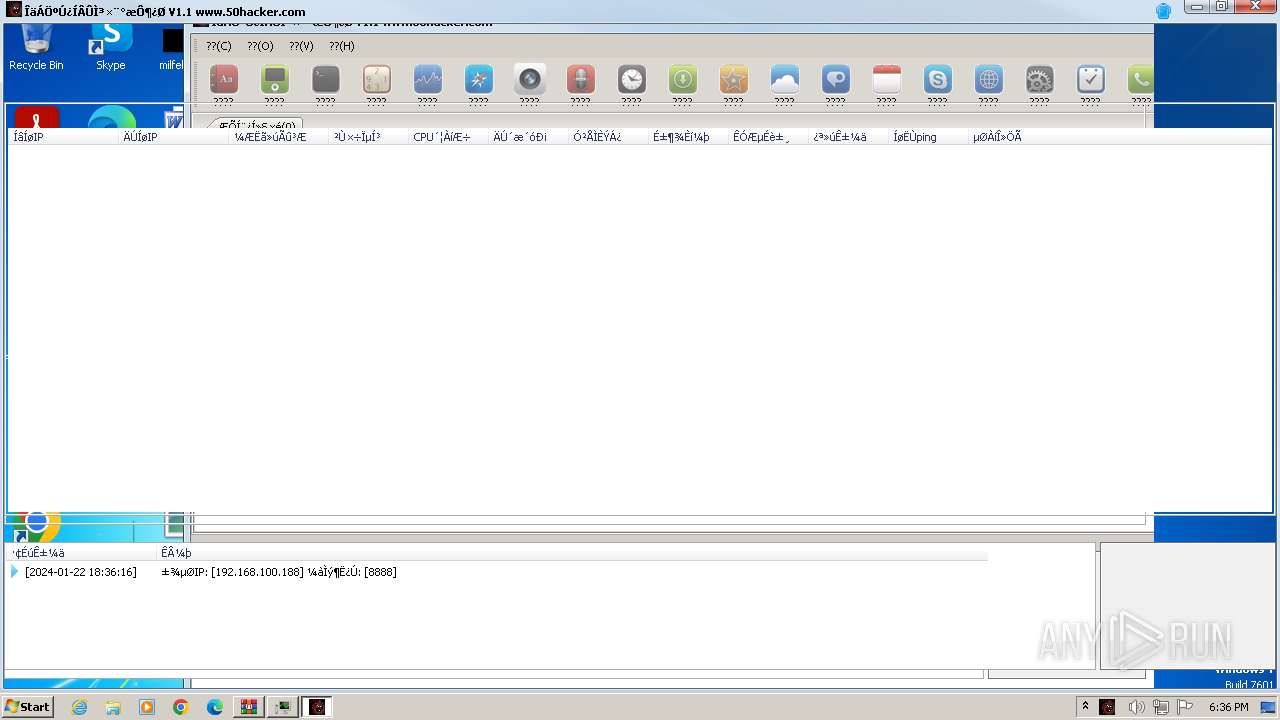Open the Action Center flag icon
Image resolution: width=1280 pixels, height=720 pixels.
point(1185,707)
